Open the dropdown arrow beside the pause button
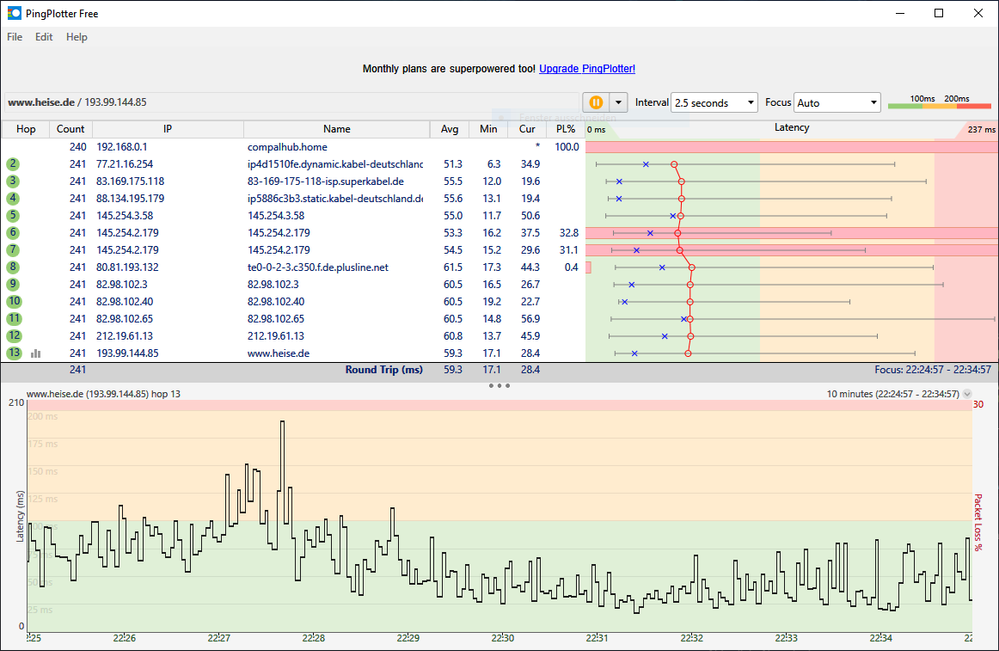Viewport: 999px width, 651px height. (x=618, y=103)
